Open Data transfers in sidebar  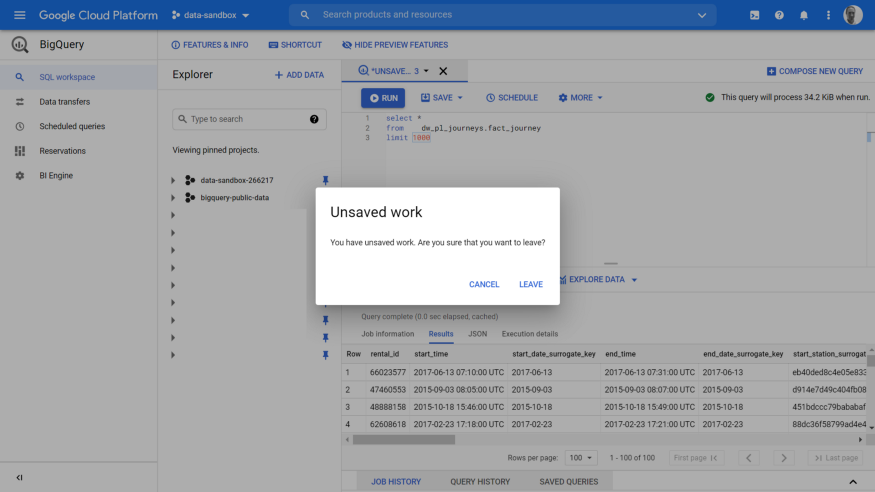[x=79, y=102]
